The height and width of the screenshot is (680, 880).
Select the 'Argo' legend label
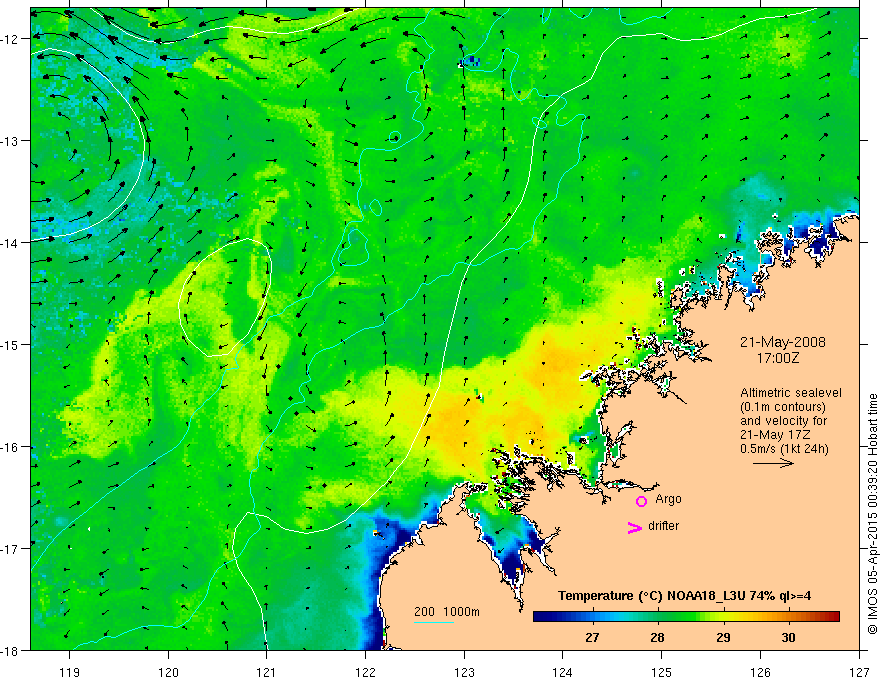click(x=668, y=499)
